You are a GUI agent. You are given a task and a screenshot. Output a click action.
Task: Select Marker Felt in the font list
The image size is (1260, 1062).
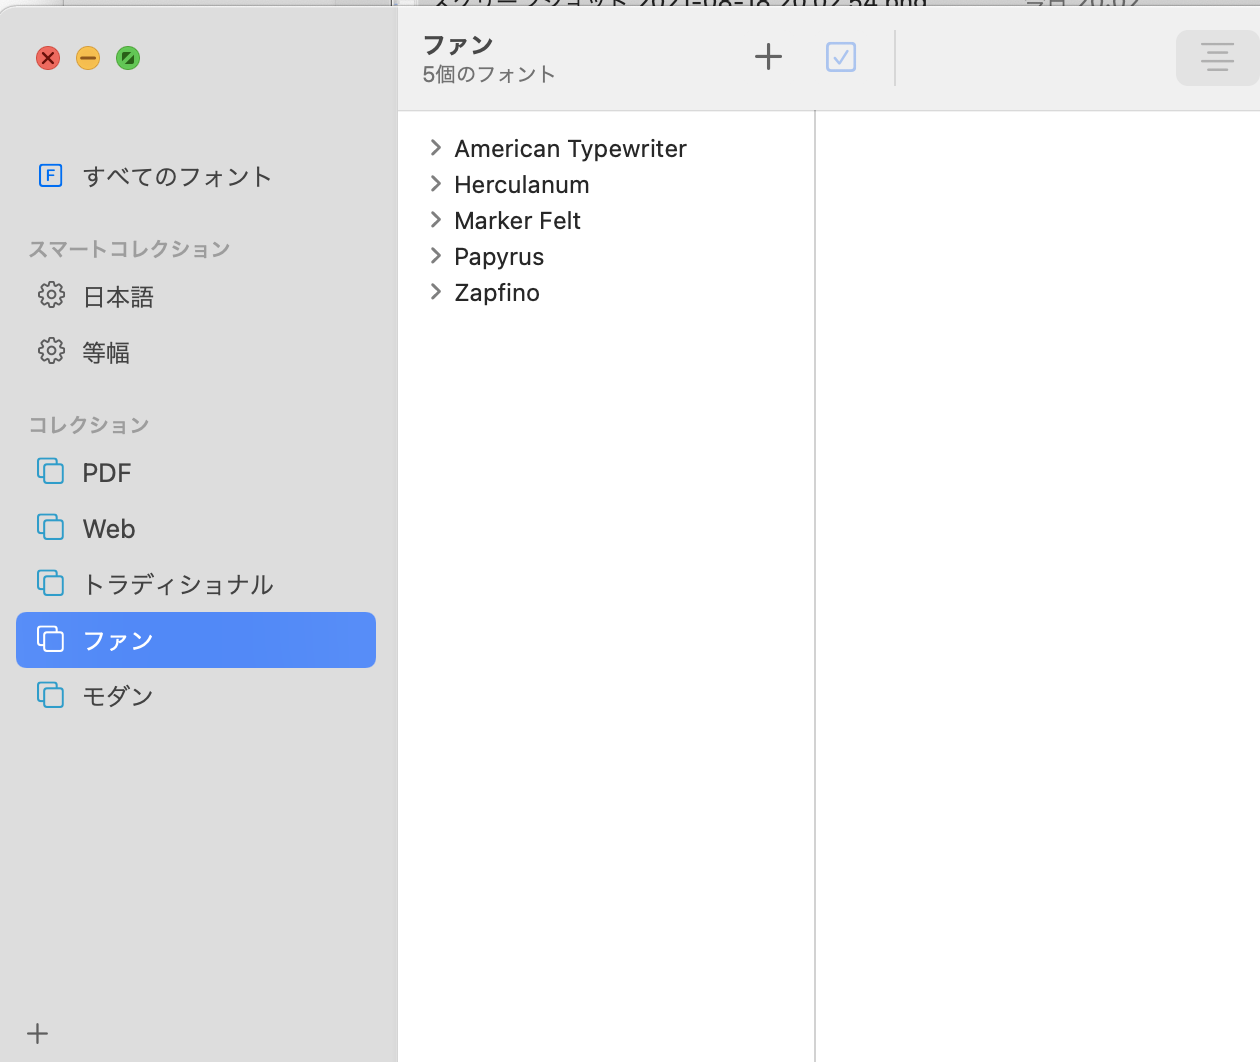pos(517,221)
